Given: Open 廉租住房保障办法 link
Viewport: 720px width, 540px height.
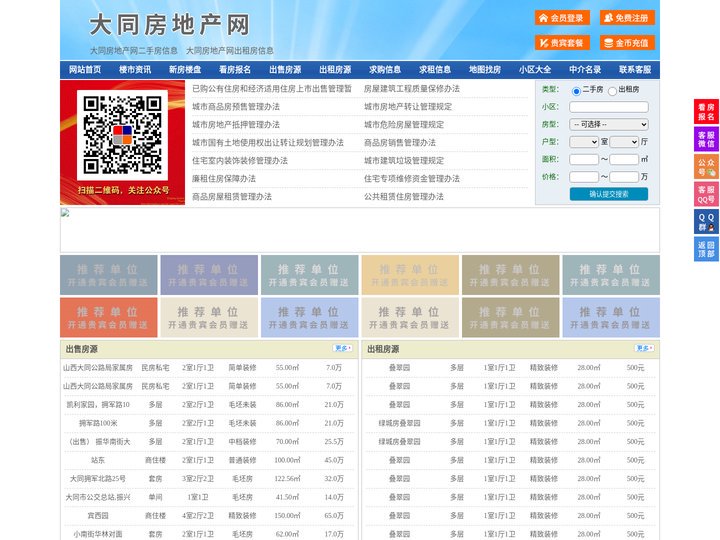Looking at the screenshot, I should 224,179.
